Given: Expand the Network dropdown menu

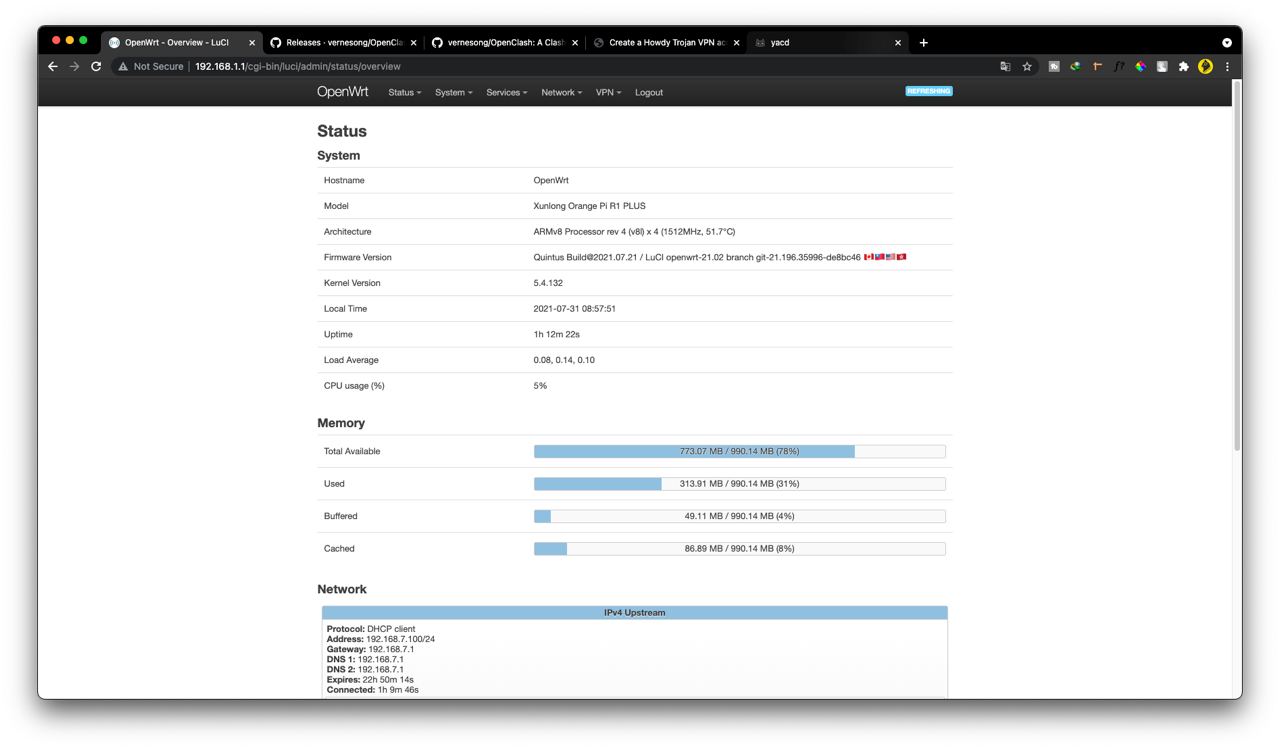Looking at the screenshot, I should pos(561,92).
